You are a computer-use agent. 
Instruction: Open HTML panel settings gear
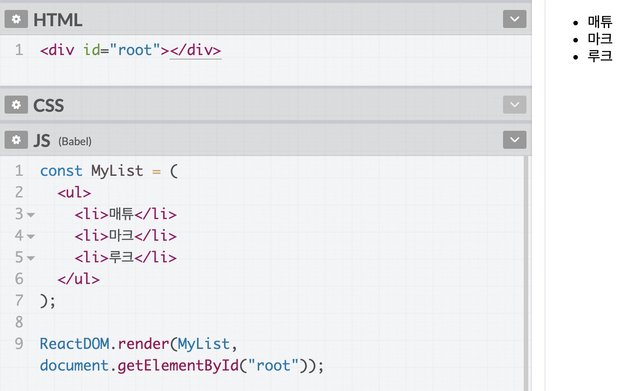coord(16,19)
